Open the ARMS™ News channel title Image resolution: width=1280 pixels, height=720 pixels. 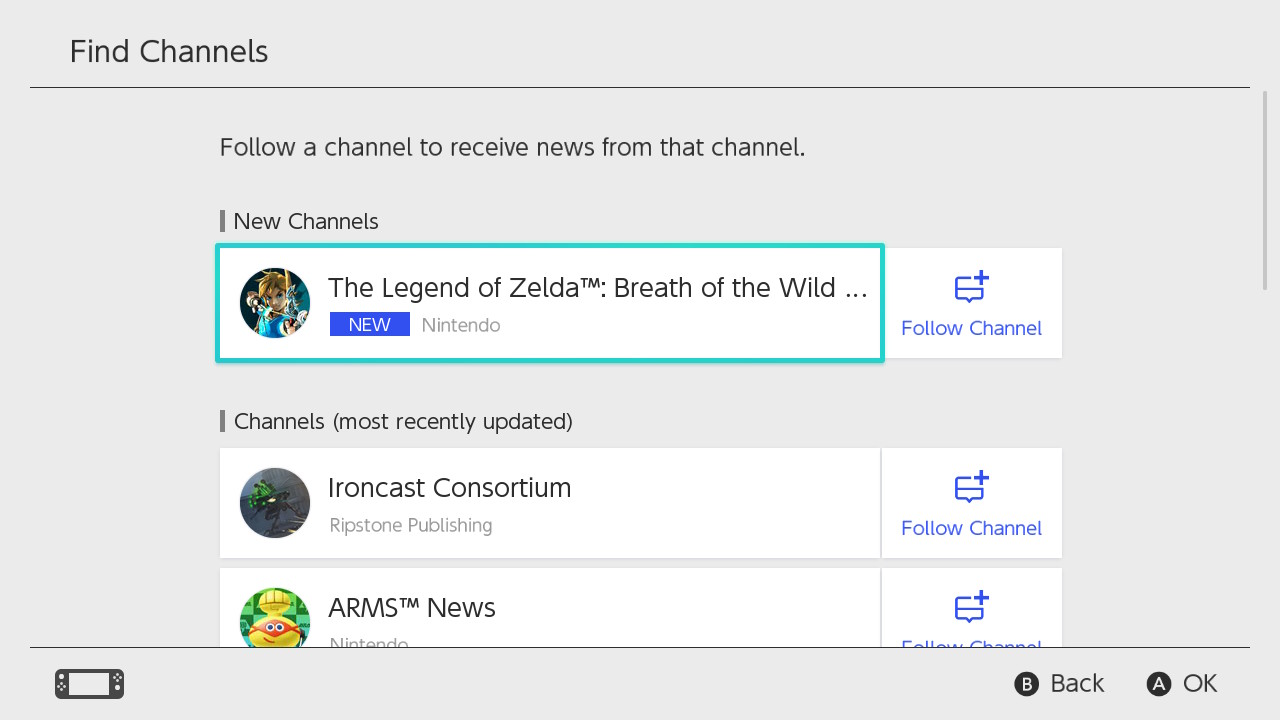(411, 608)
